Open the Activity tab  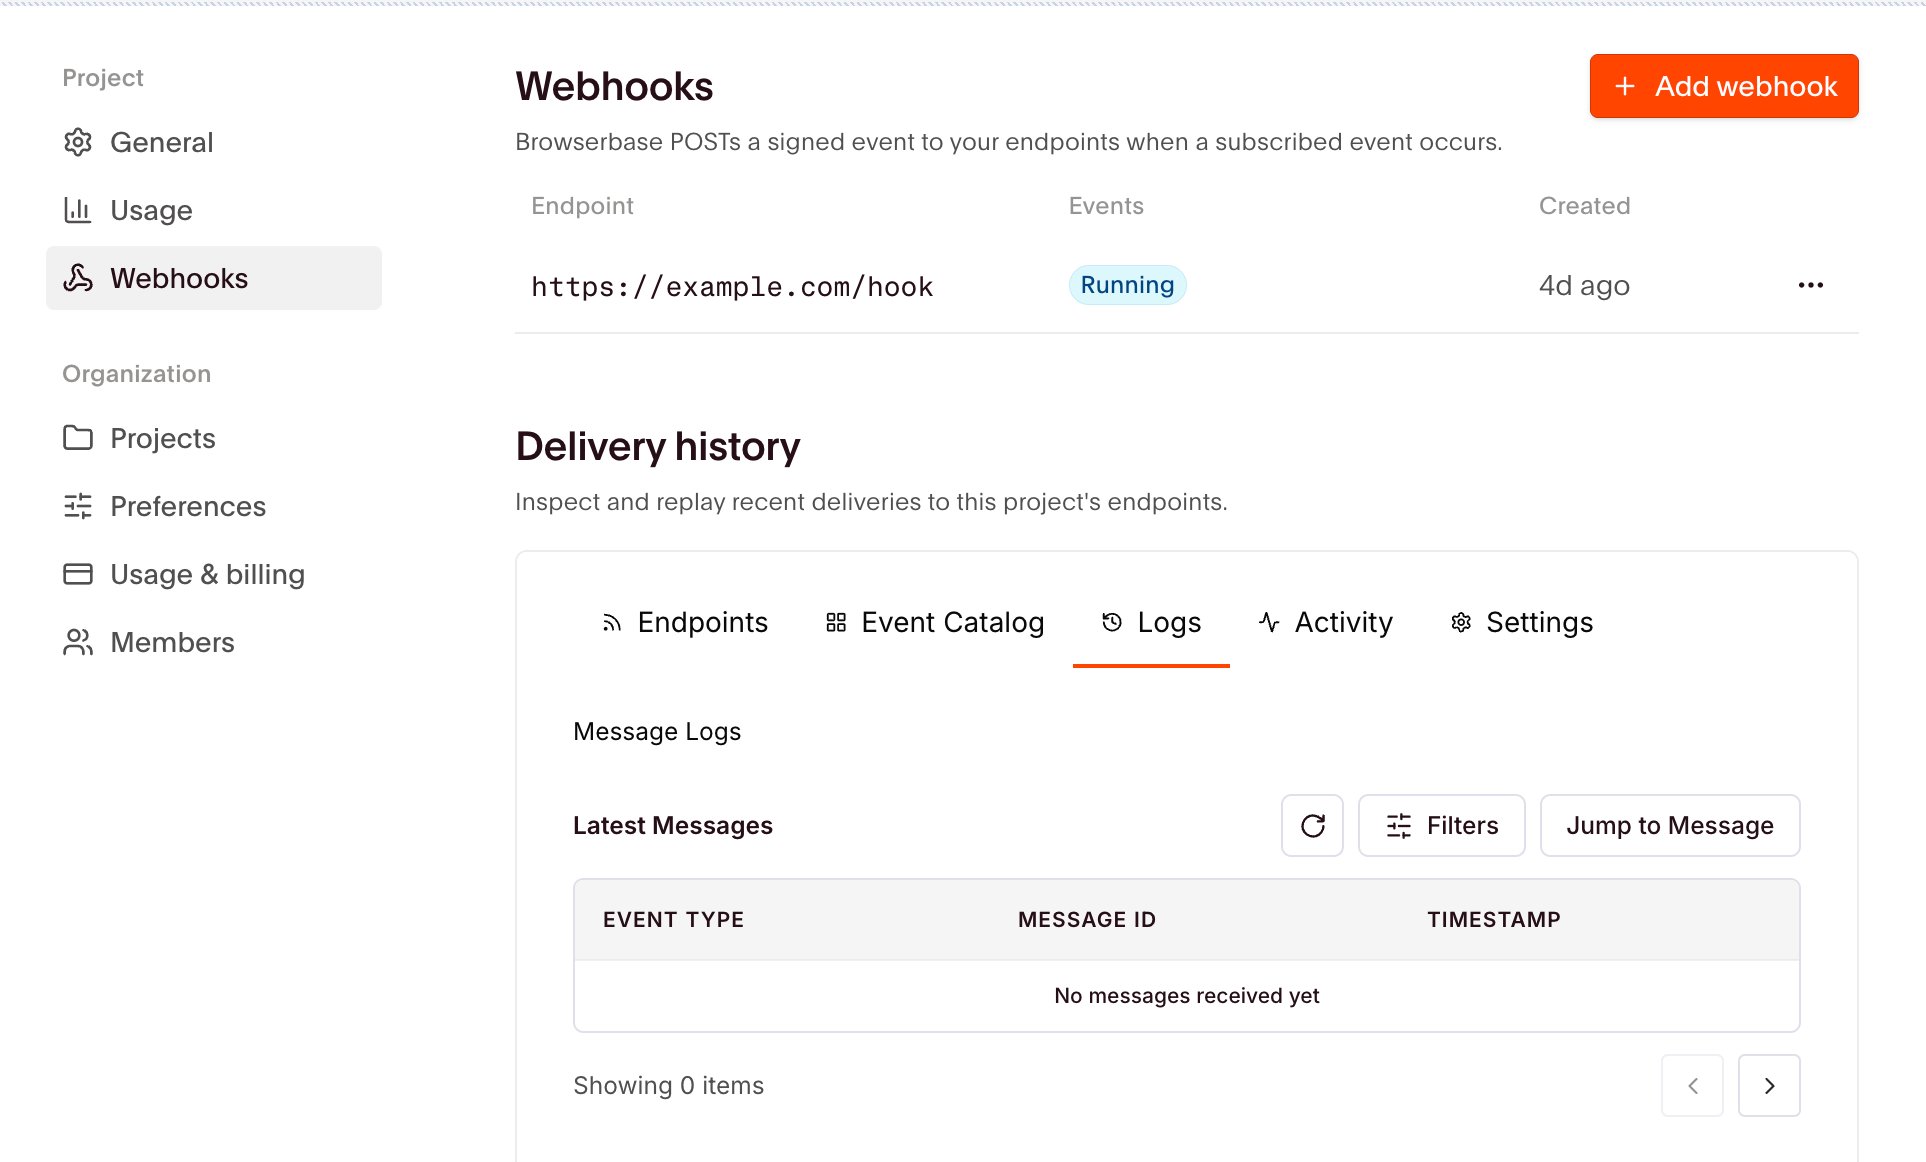tap(1326, 622)
